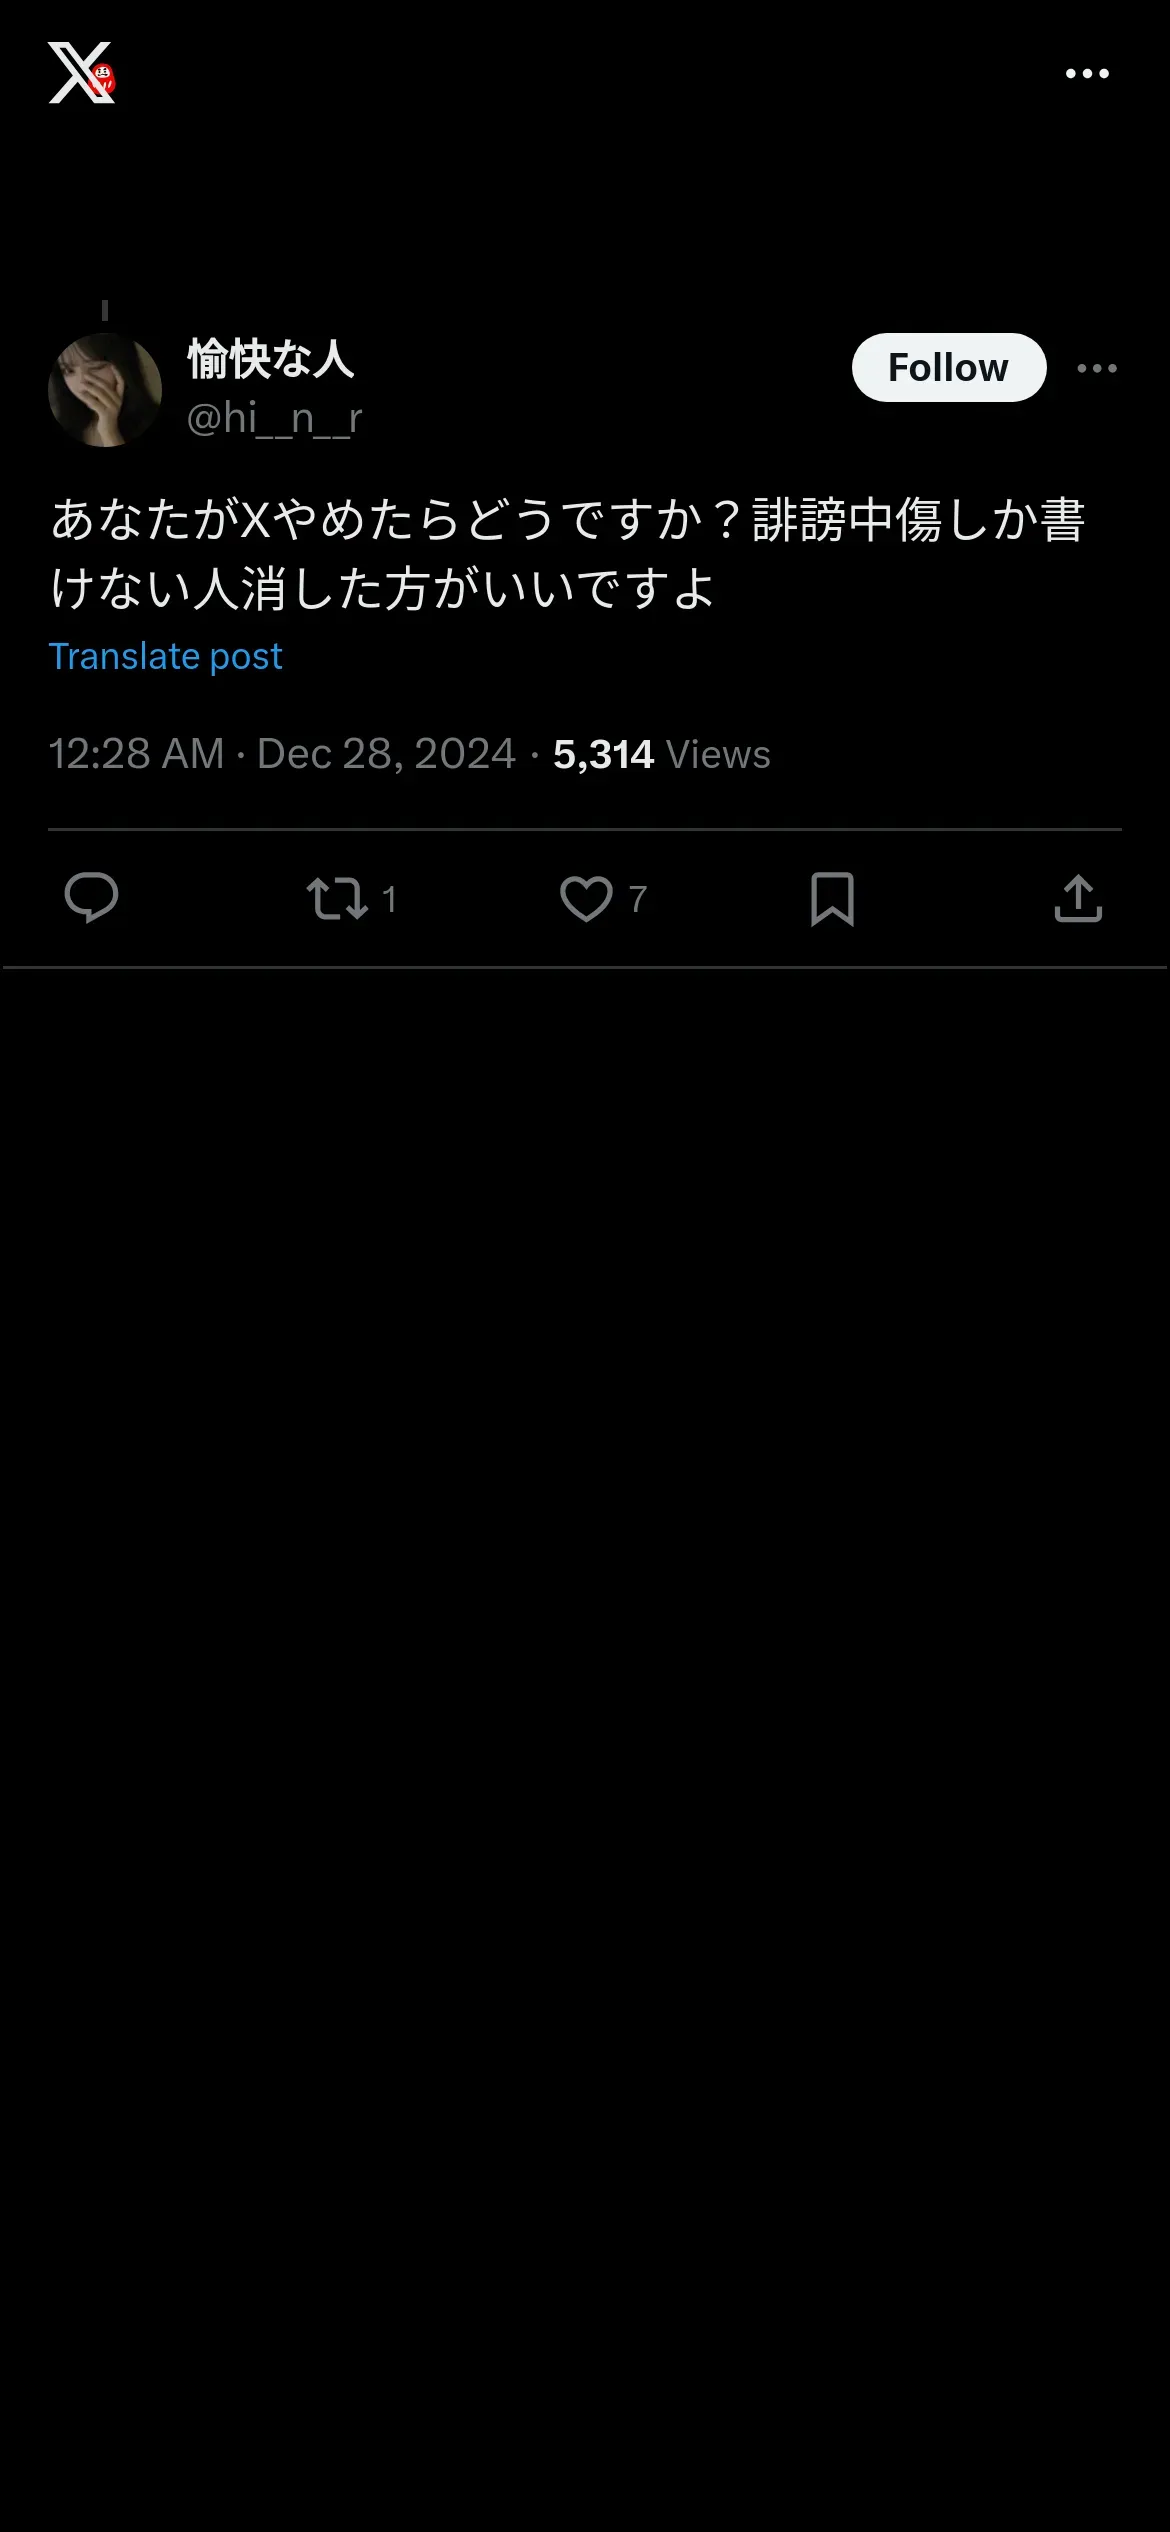
Task: Translate the post to English
Action: pos(165,657)
